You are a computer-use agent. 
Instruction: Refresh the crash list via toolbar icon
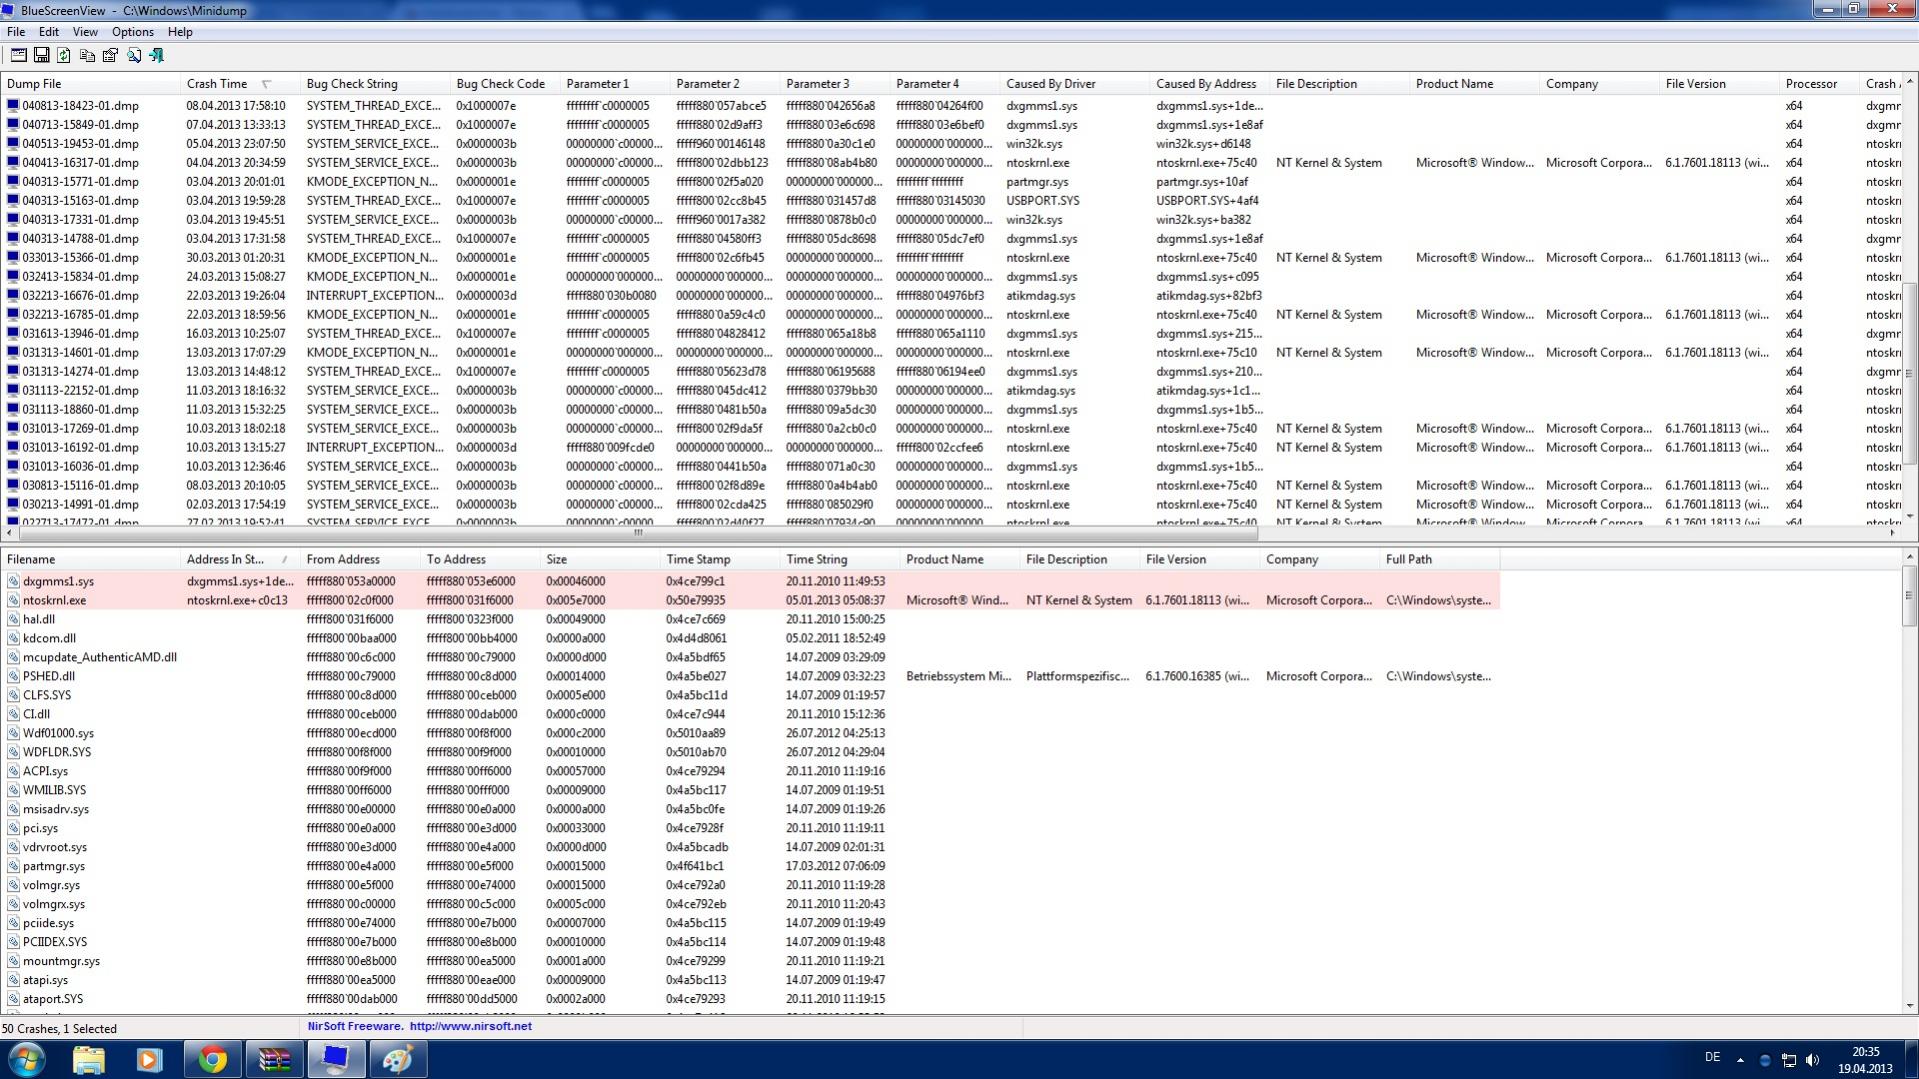64,55
